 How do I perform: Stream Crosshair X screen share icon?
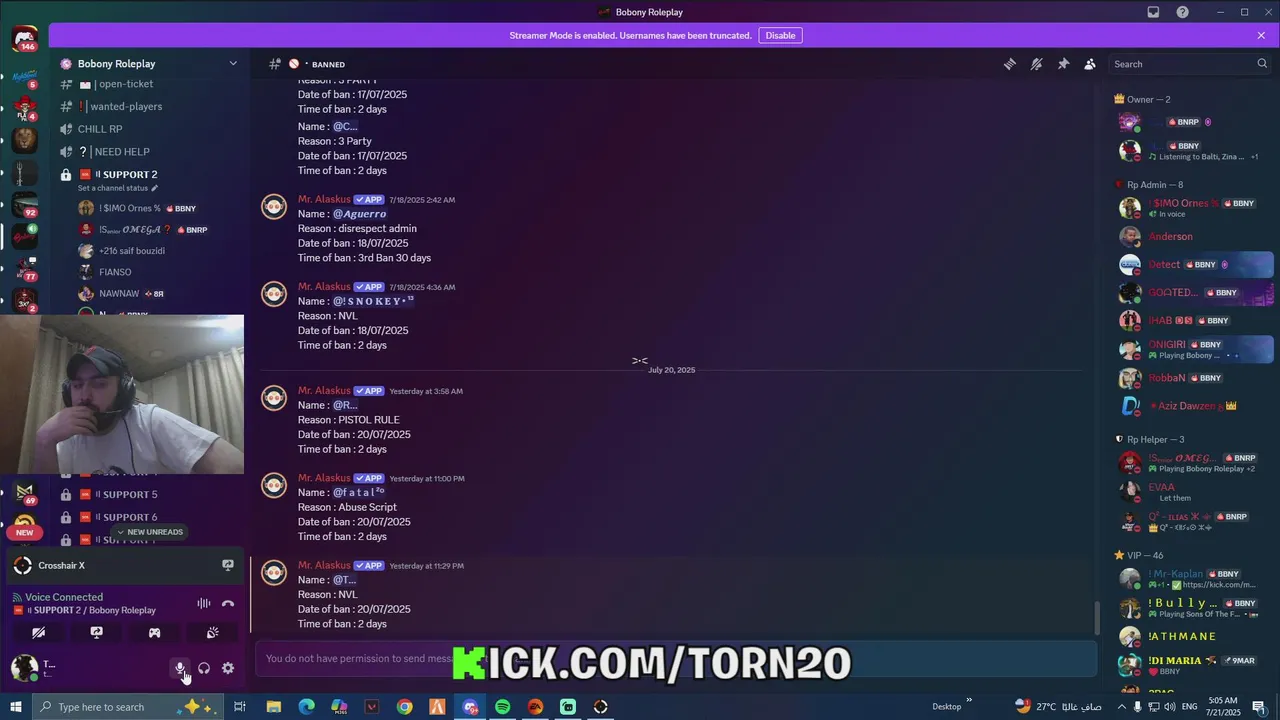click(228, 566)
